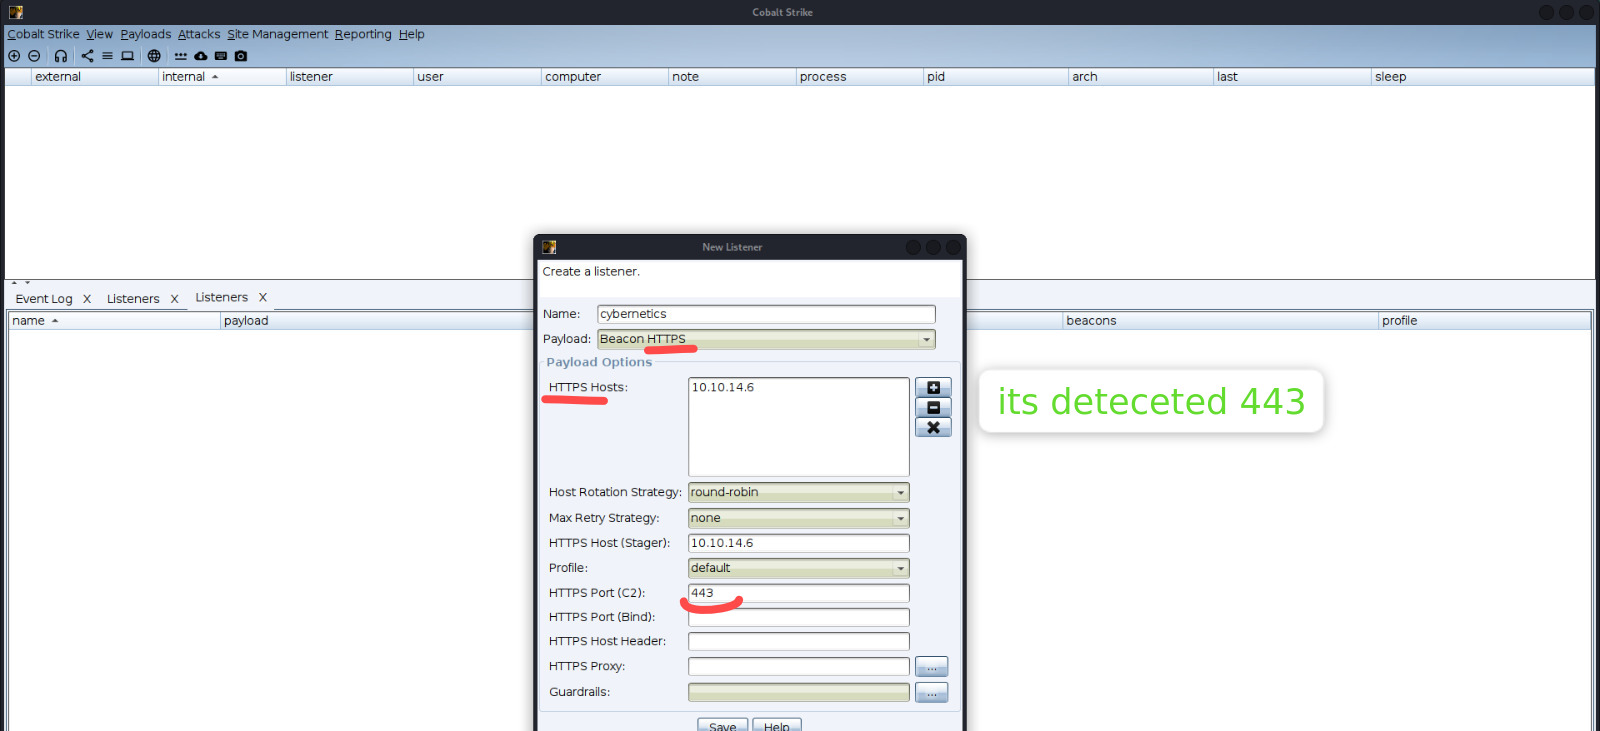
Task: Switch to the Event Log tab
Action: [44, 299]
